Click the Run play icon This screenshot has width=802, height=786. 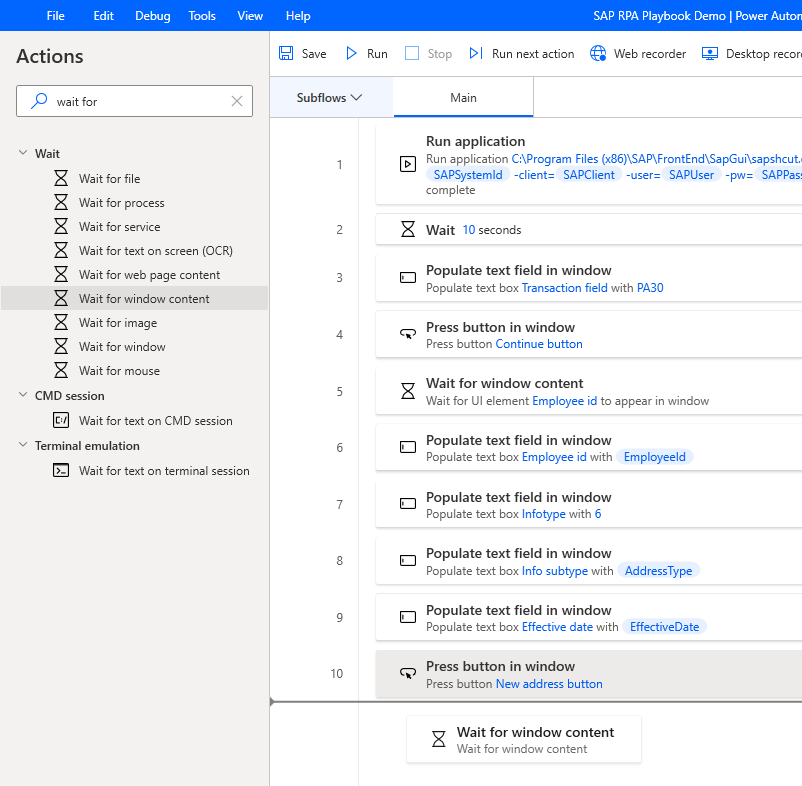click(x=351, y=53)
